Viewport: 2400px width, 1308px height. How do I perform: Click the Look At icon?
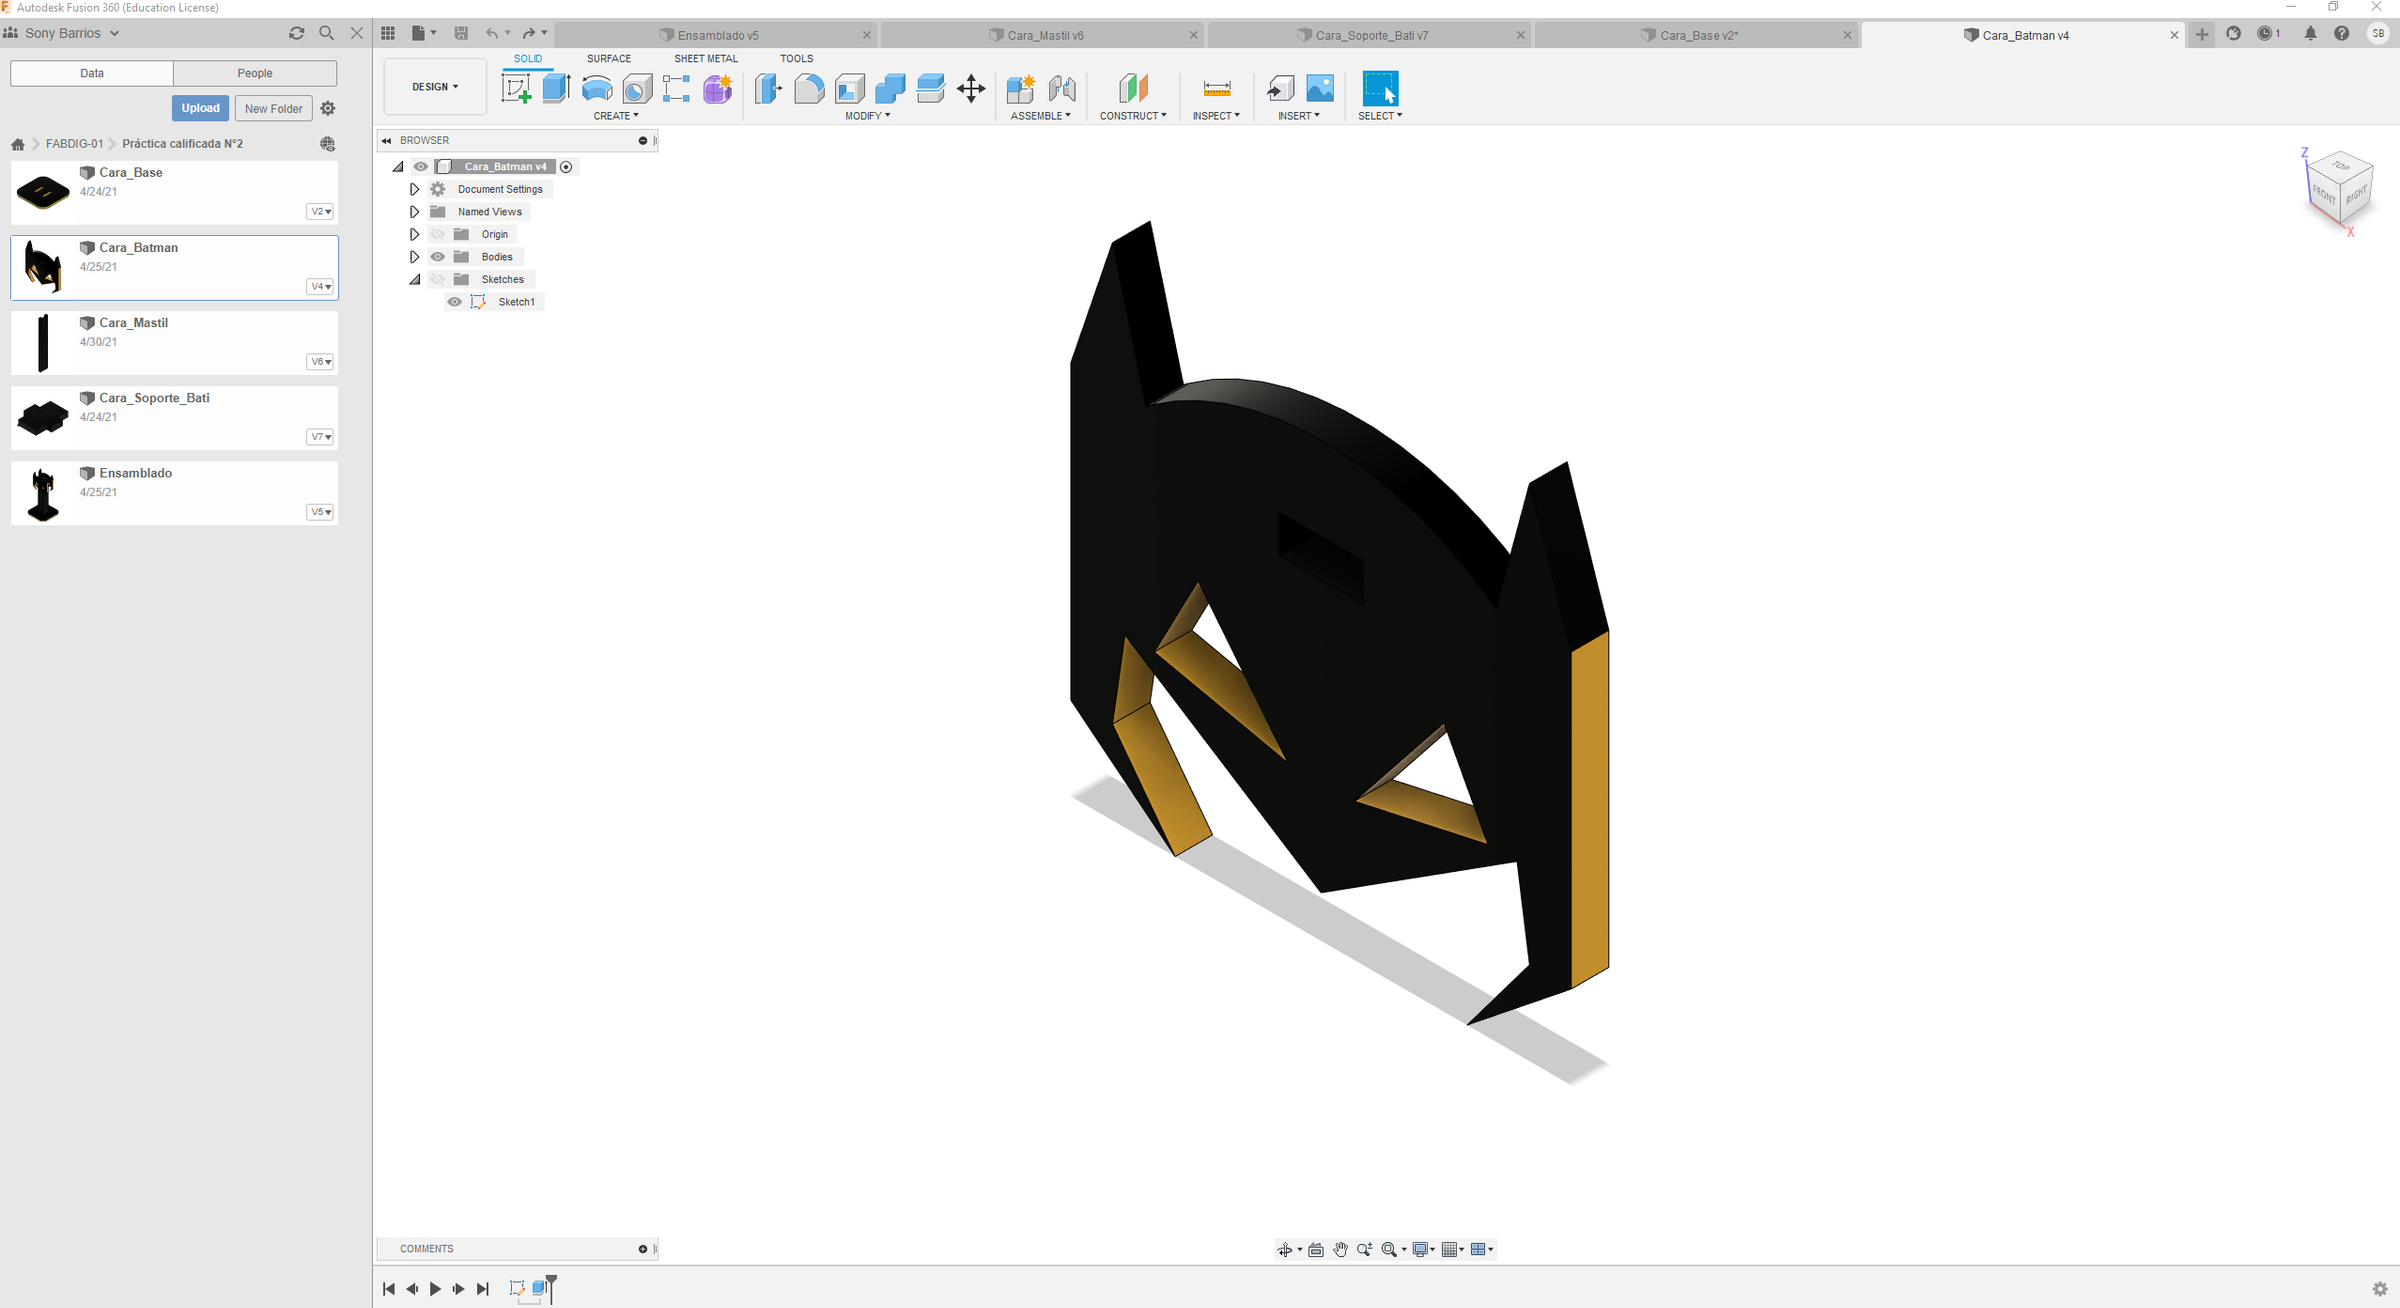point(1316,1249)
